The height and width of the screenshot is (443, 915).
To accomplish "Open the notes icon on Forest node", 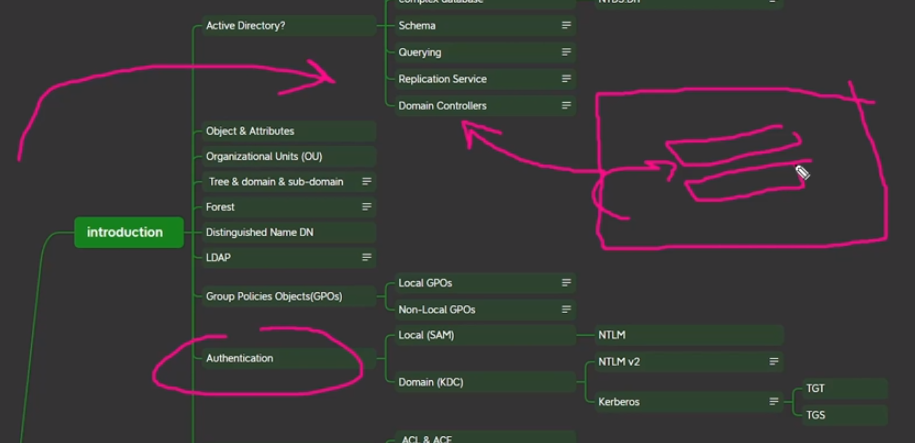I will click(x=366, y=207).
